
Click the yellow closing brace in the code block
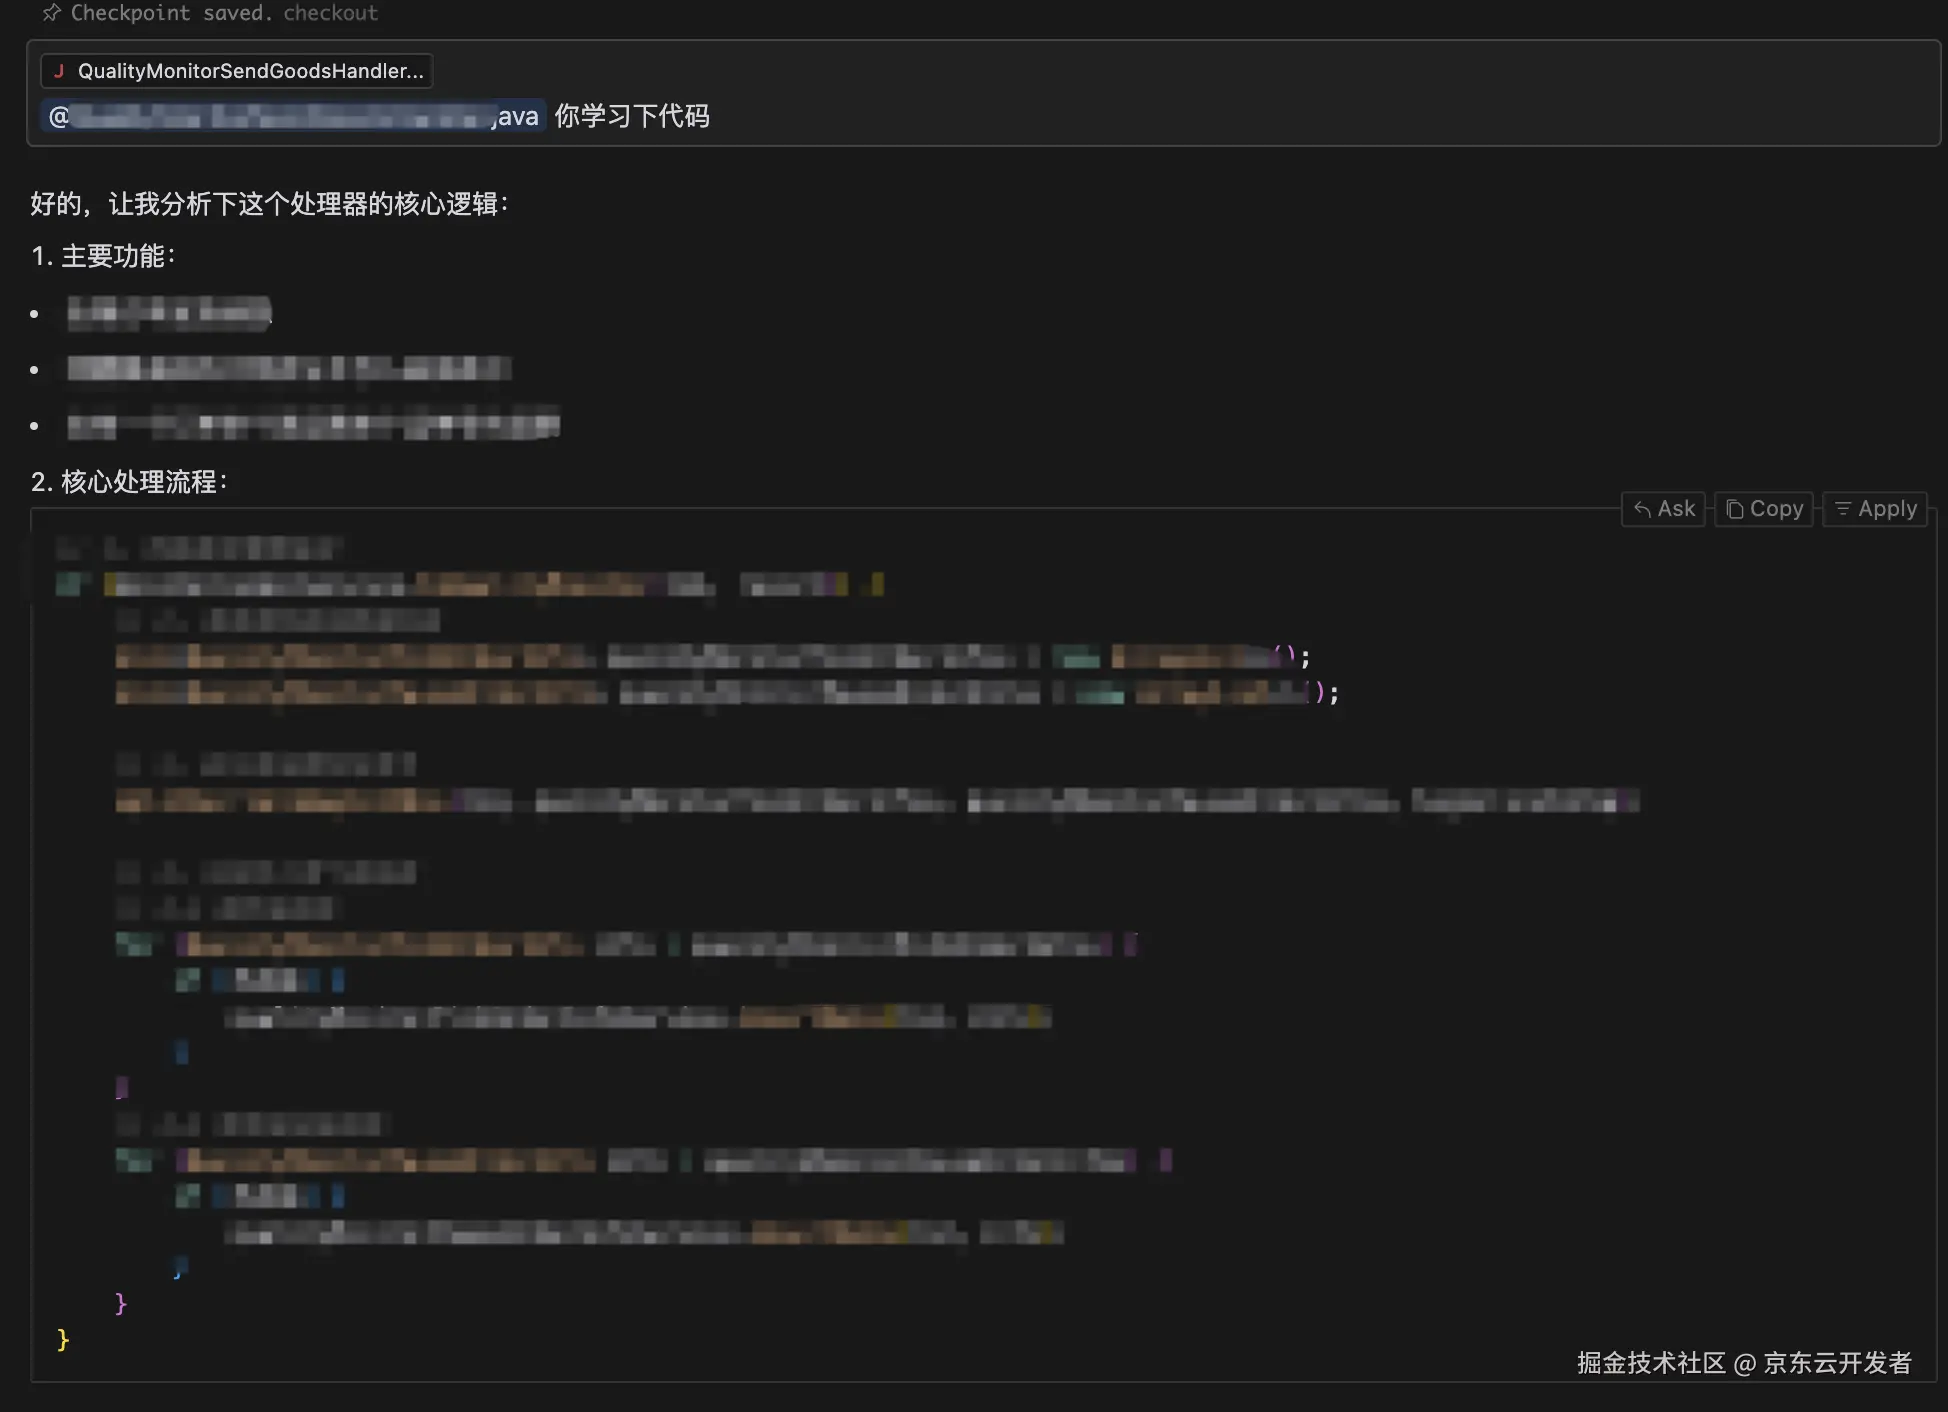coord(63,1339)
